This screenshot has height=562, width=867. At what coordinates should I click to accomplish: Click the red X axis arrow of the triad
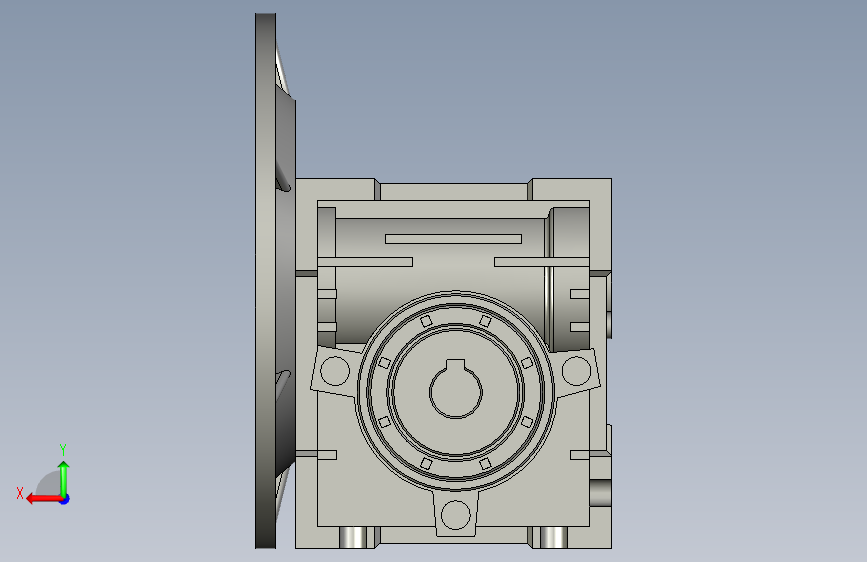pyautogui.click(x=44, y=499)
